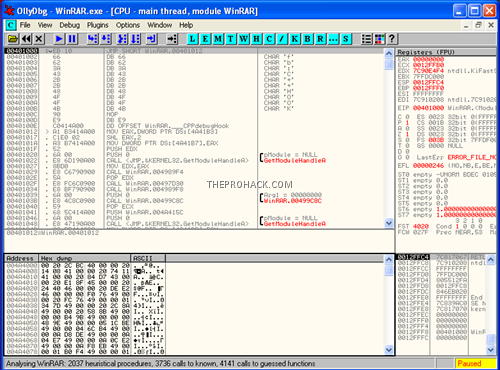Click stack pane scrollbar down arrow

click(491, 350)
